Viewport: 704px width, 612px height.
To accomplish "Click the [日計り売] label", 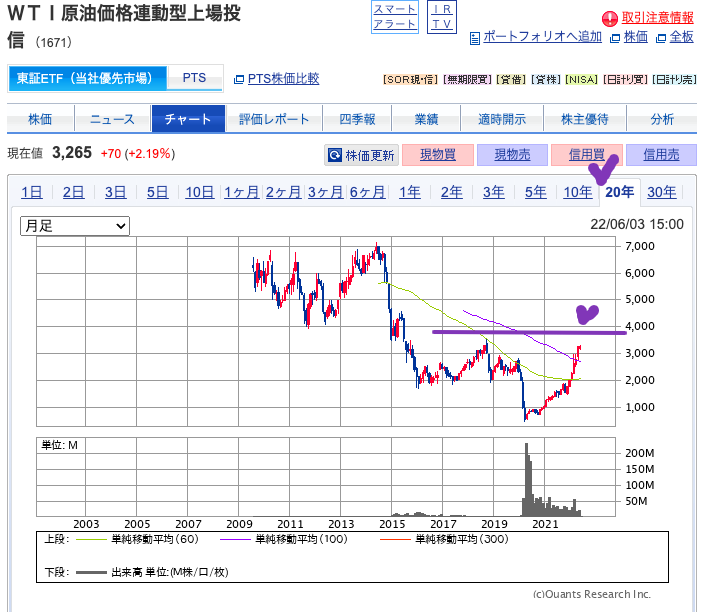I will [674, 79].
